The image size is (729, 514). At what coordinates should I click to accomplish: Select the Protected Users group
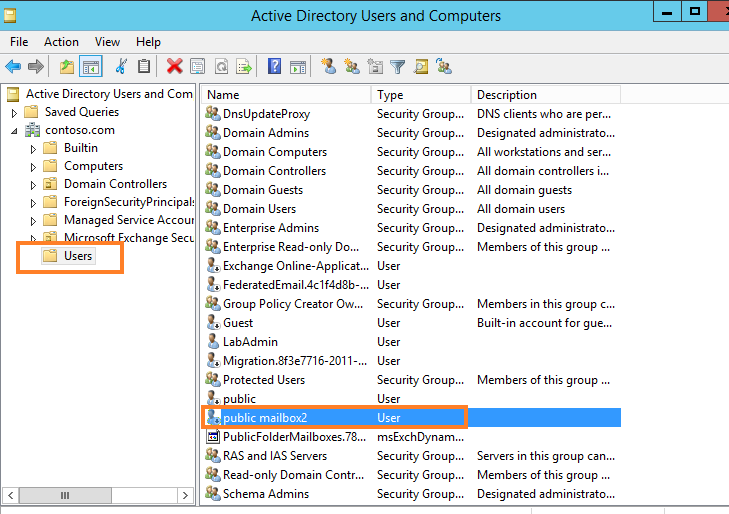coord(264,380)
